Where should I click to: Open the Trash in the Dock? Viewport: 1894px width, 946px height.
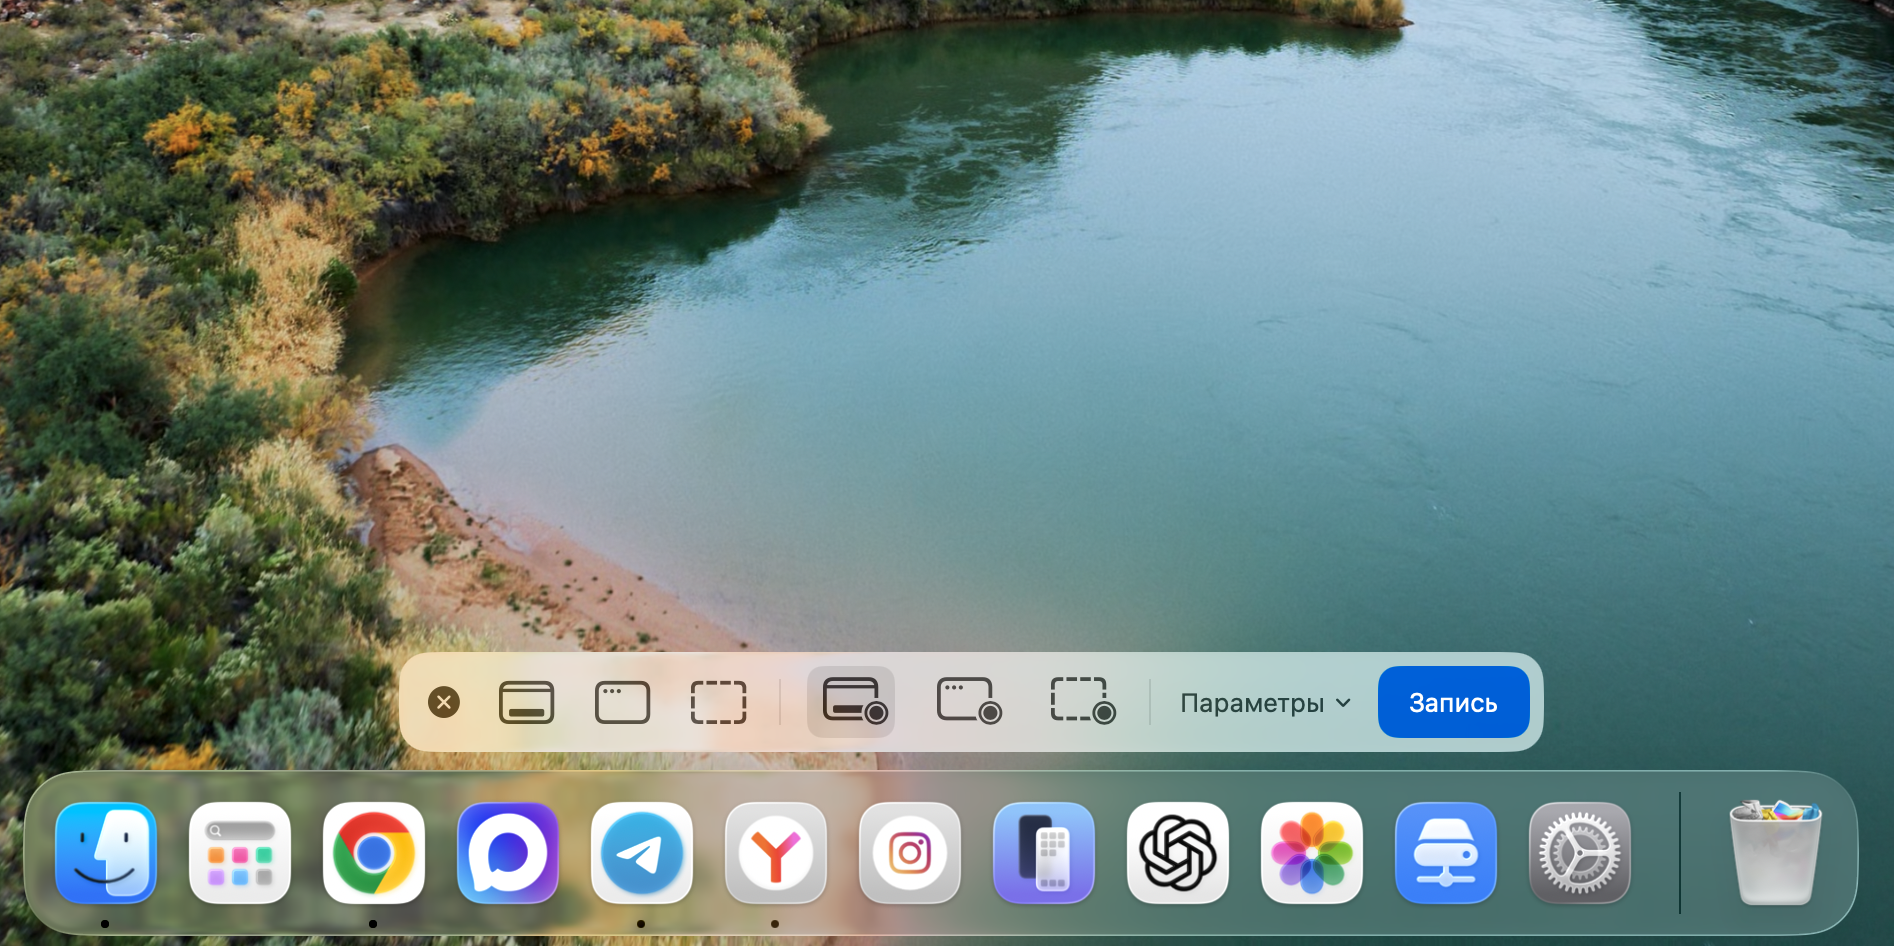point(1775,853)
